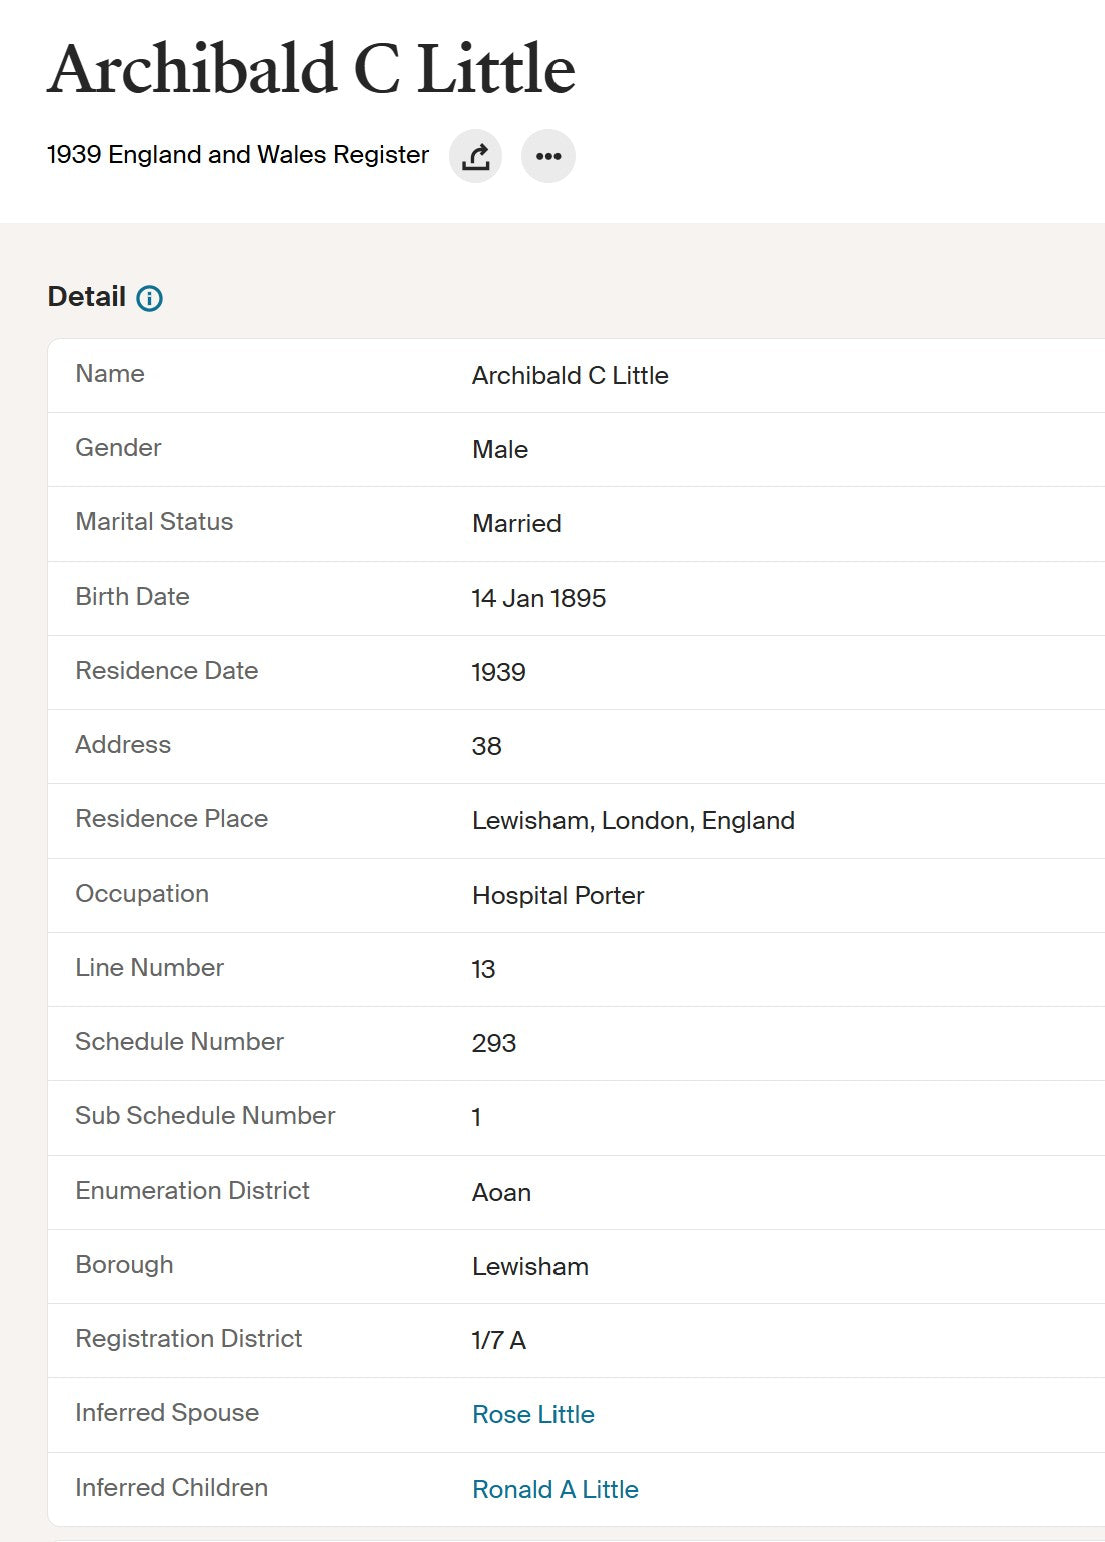Click the Gender value Male
The image size is (1105, 1542).
coord(500,449)
